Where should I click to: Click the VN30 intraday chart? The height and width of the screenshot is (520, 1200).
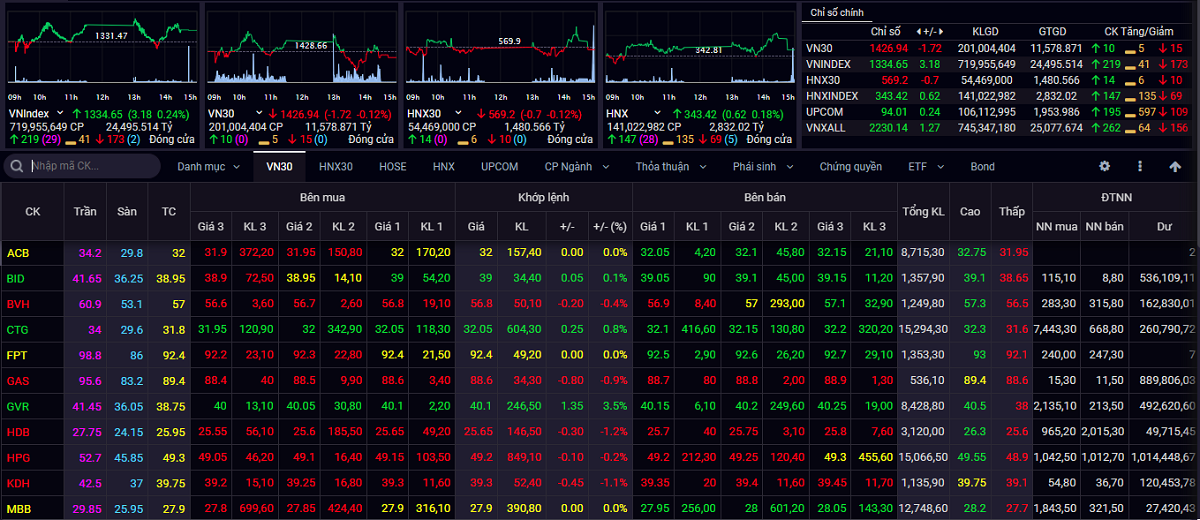[x=301, y=47]
